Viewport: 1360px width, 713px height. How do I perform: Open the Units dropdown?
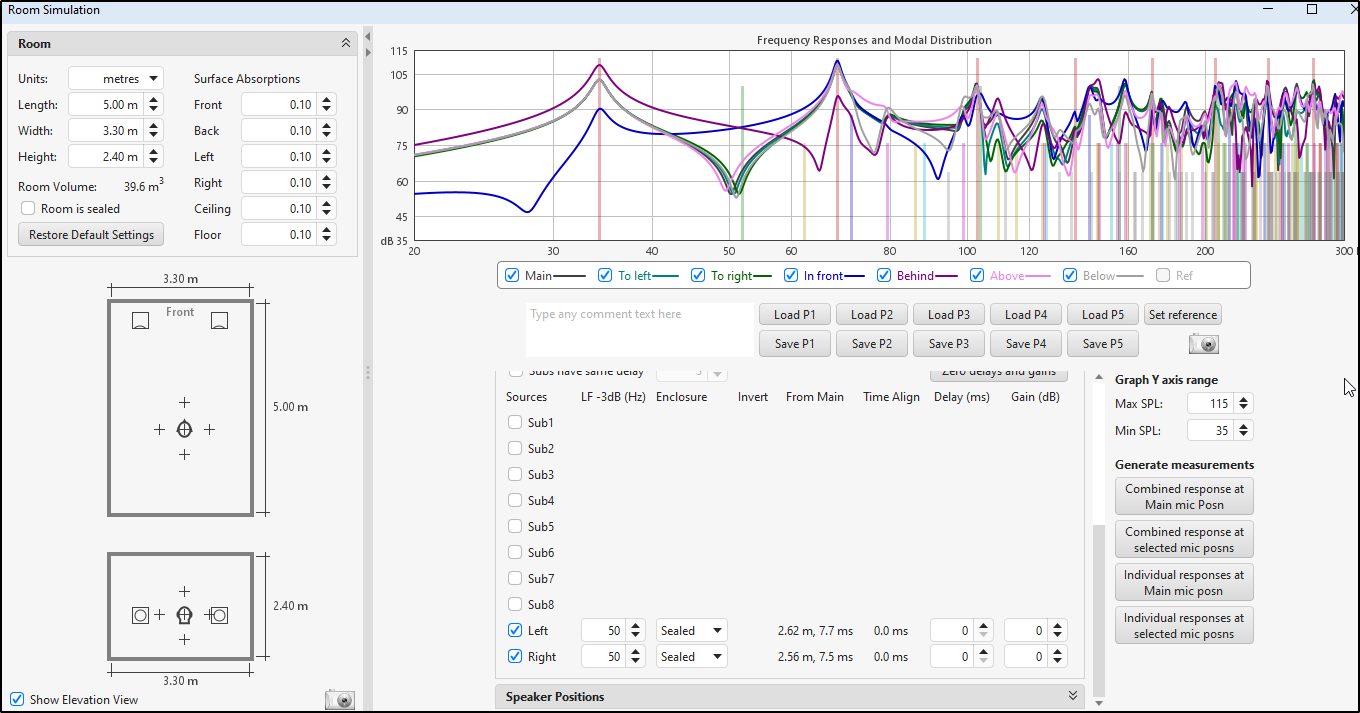(x=115, y=78)
